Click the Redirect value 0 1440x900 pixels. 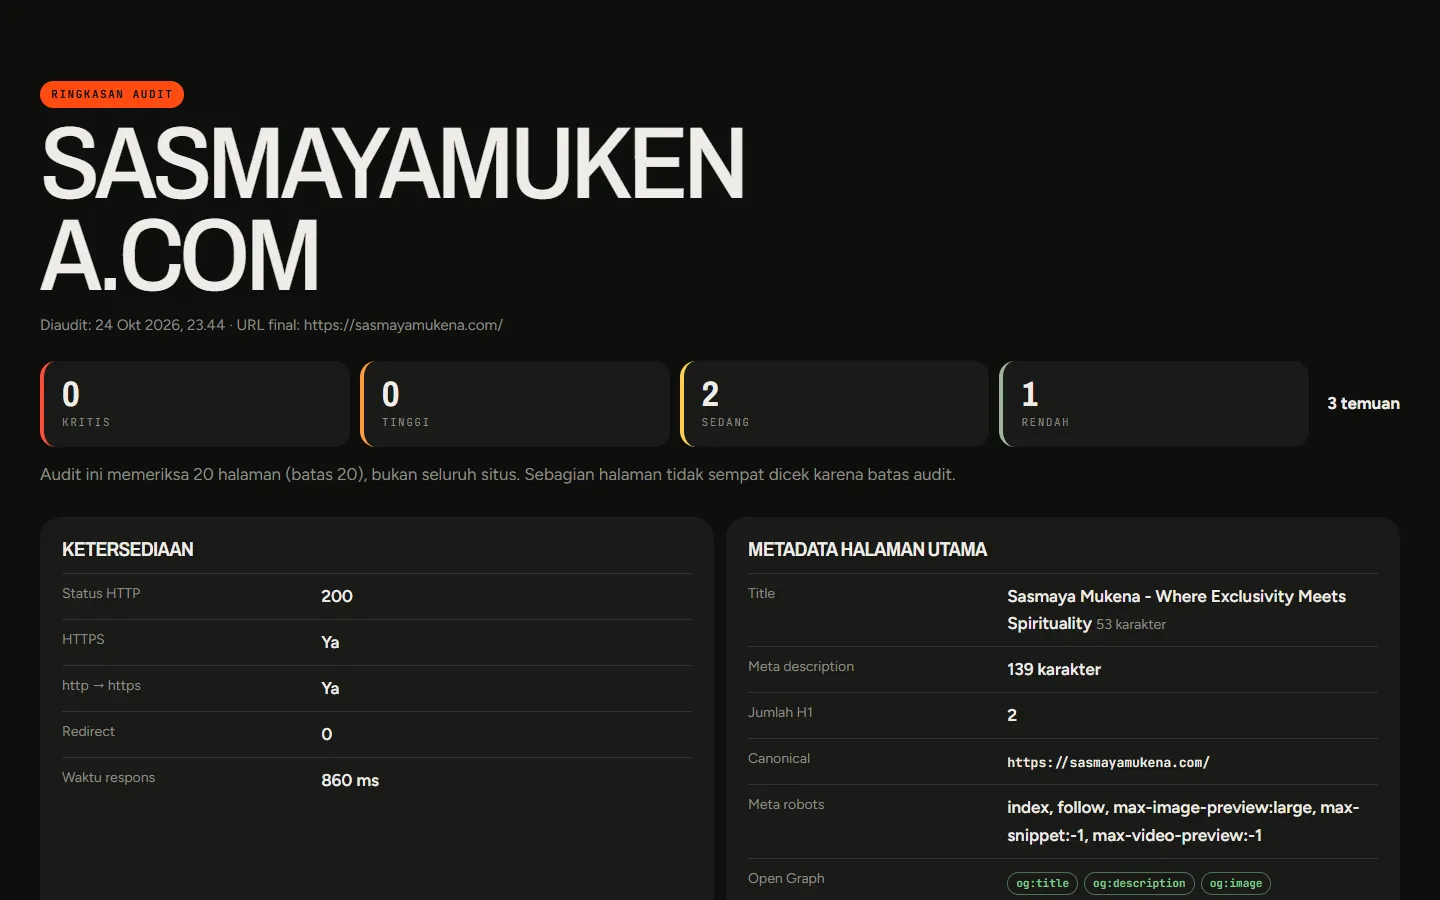coord(327,734)
